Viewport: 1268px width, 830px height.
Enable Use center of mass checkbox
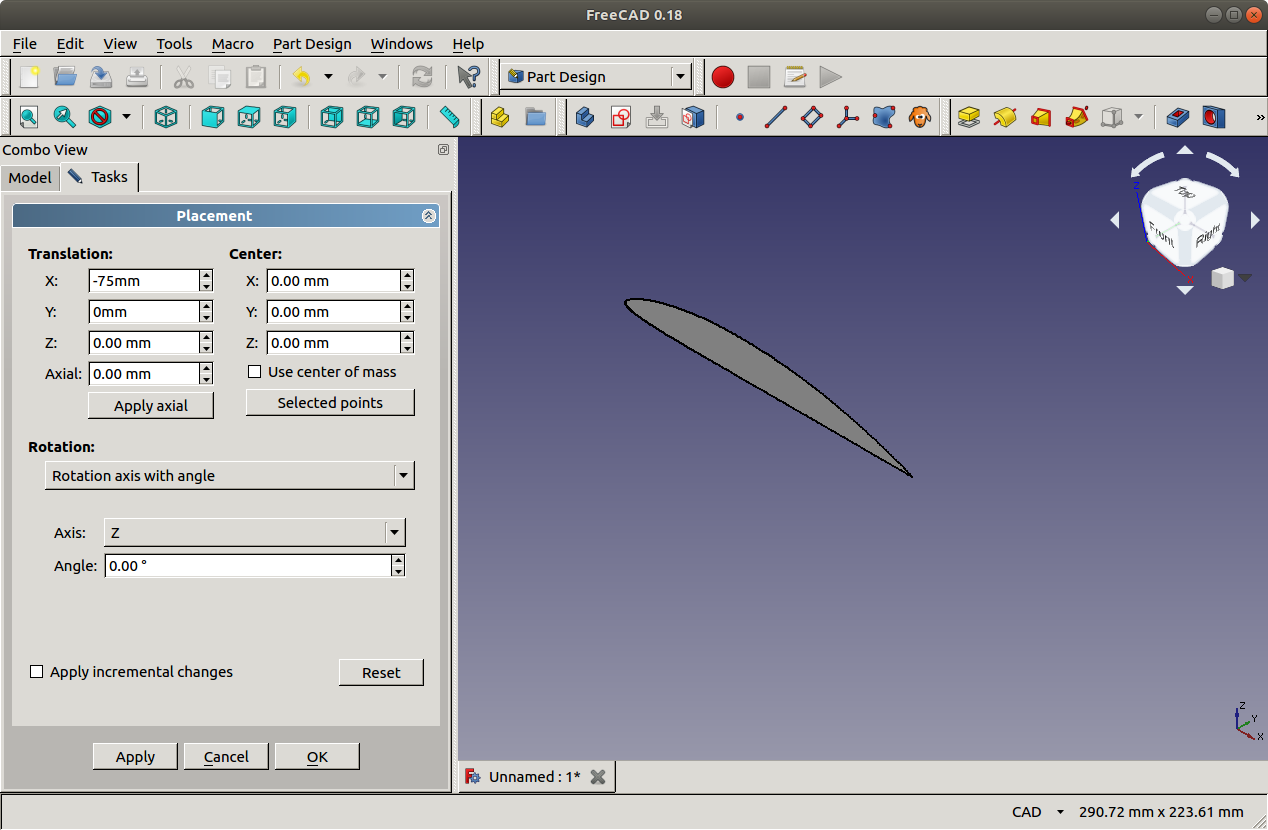tap(255, 372)
